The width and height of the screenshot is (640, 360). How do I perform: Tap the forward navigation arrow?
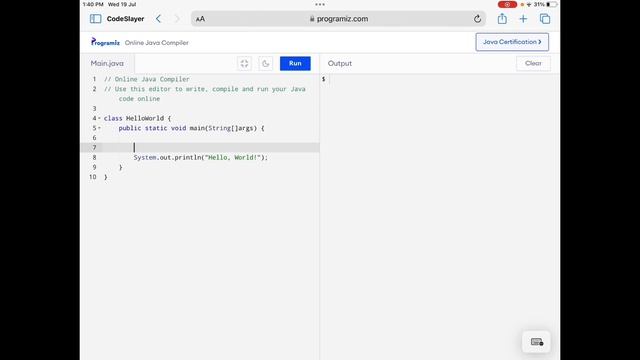click(x=177, y=19)
